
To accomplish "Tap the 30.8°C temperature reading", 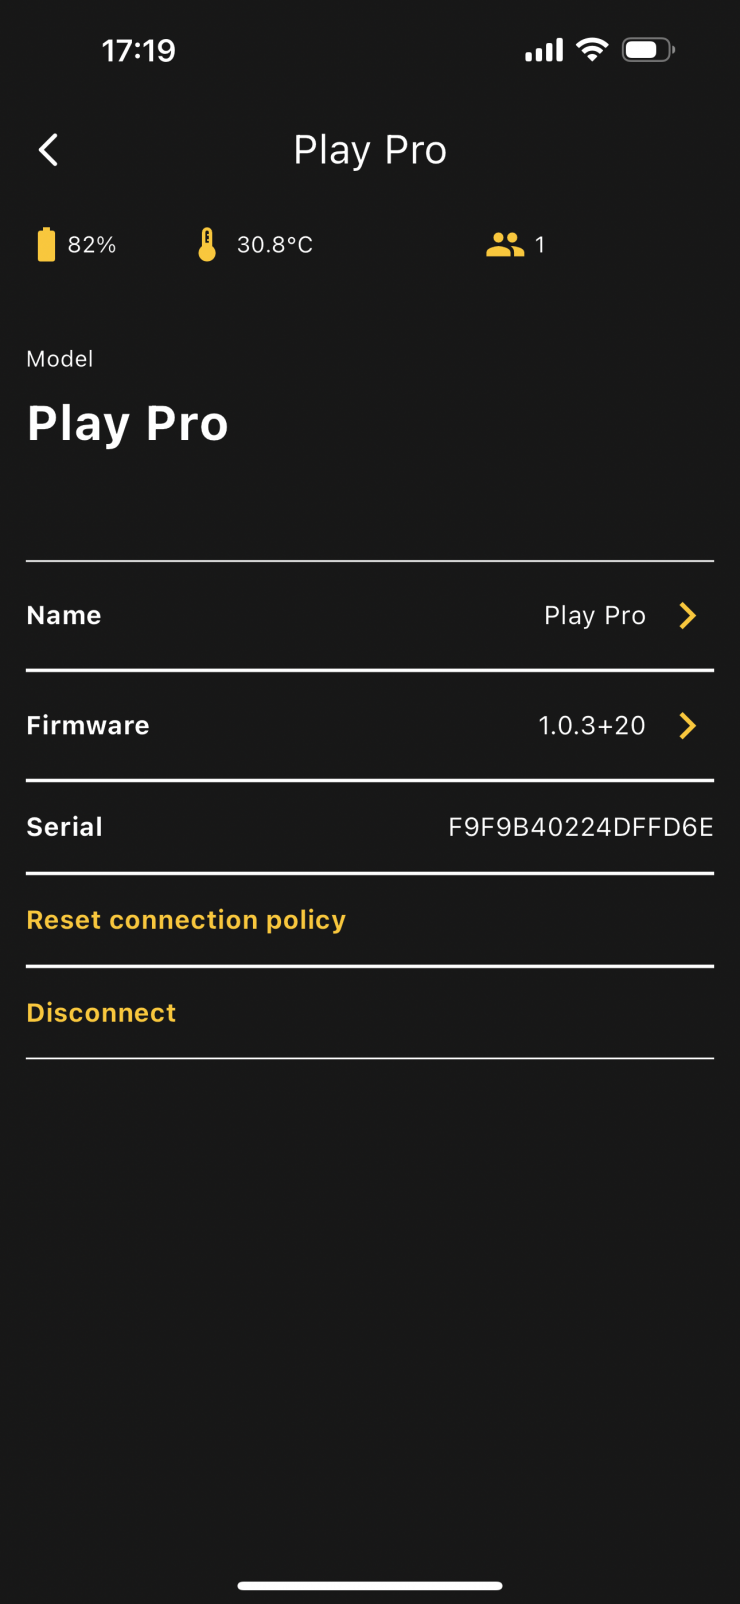I will [275, 245].
